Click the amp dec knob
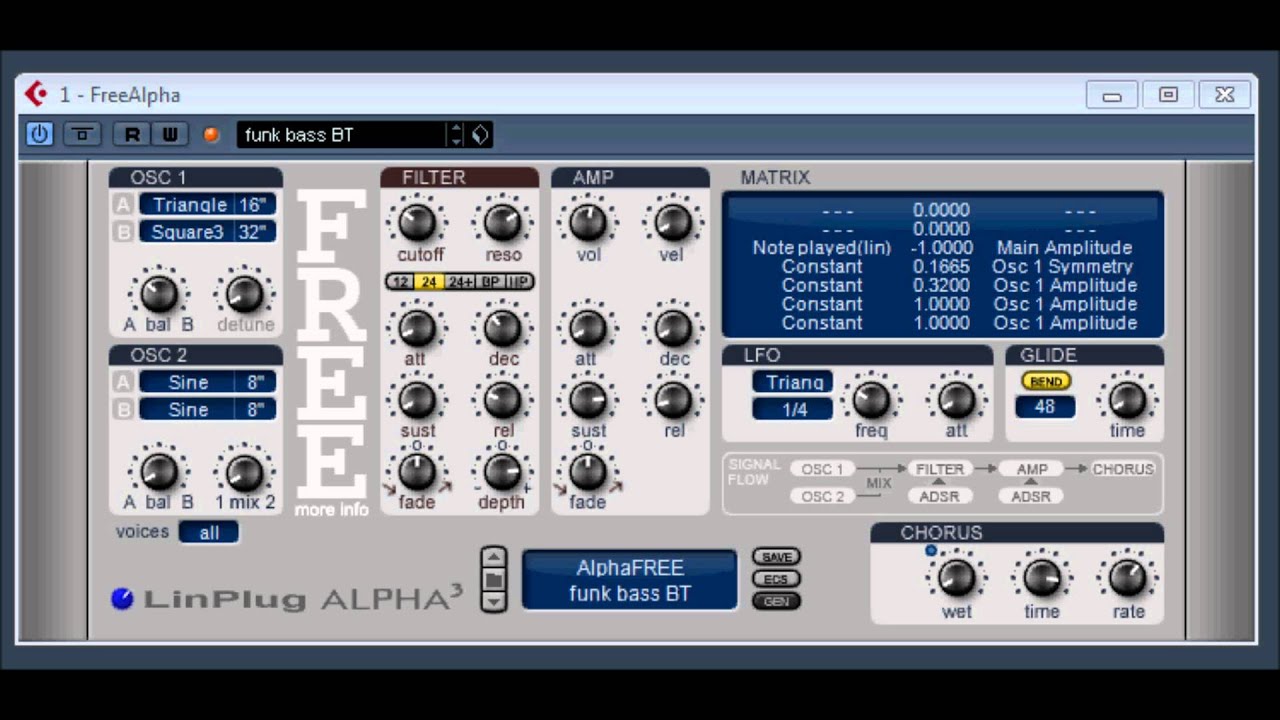1280x720 pixels. coord(673,327)
